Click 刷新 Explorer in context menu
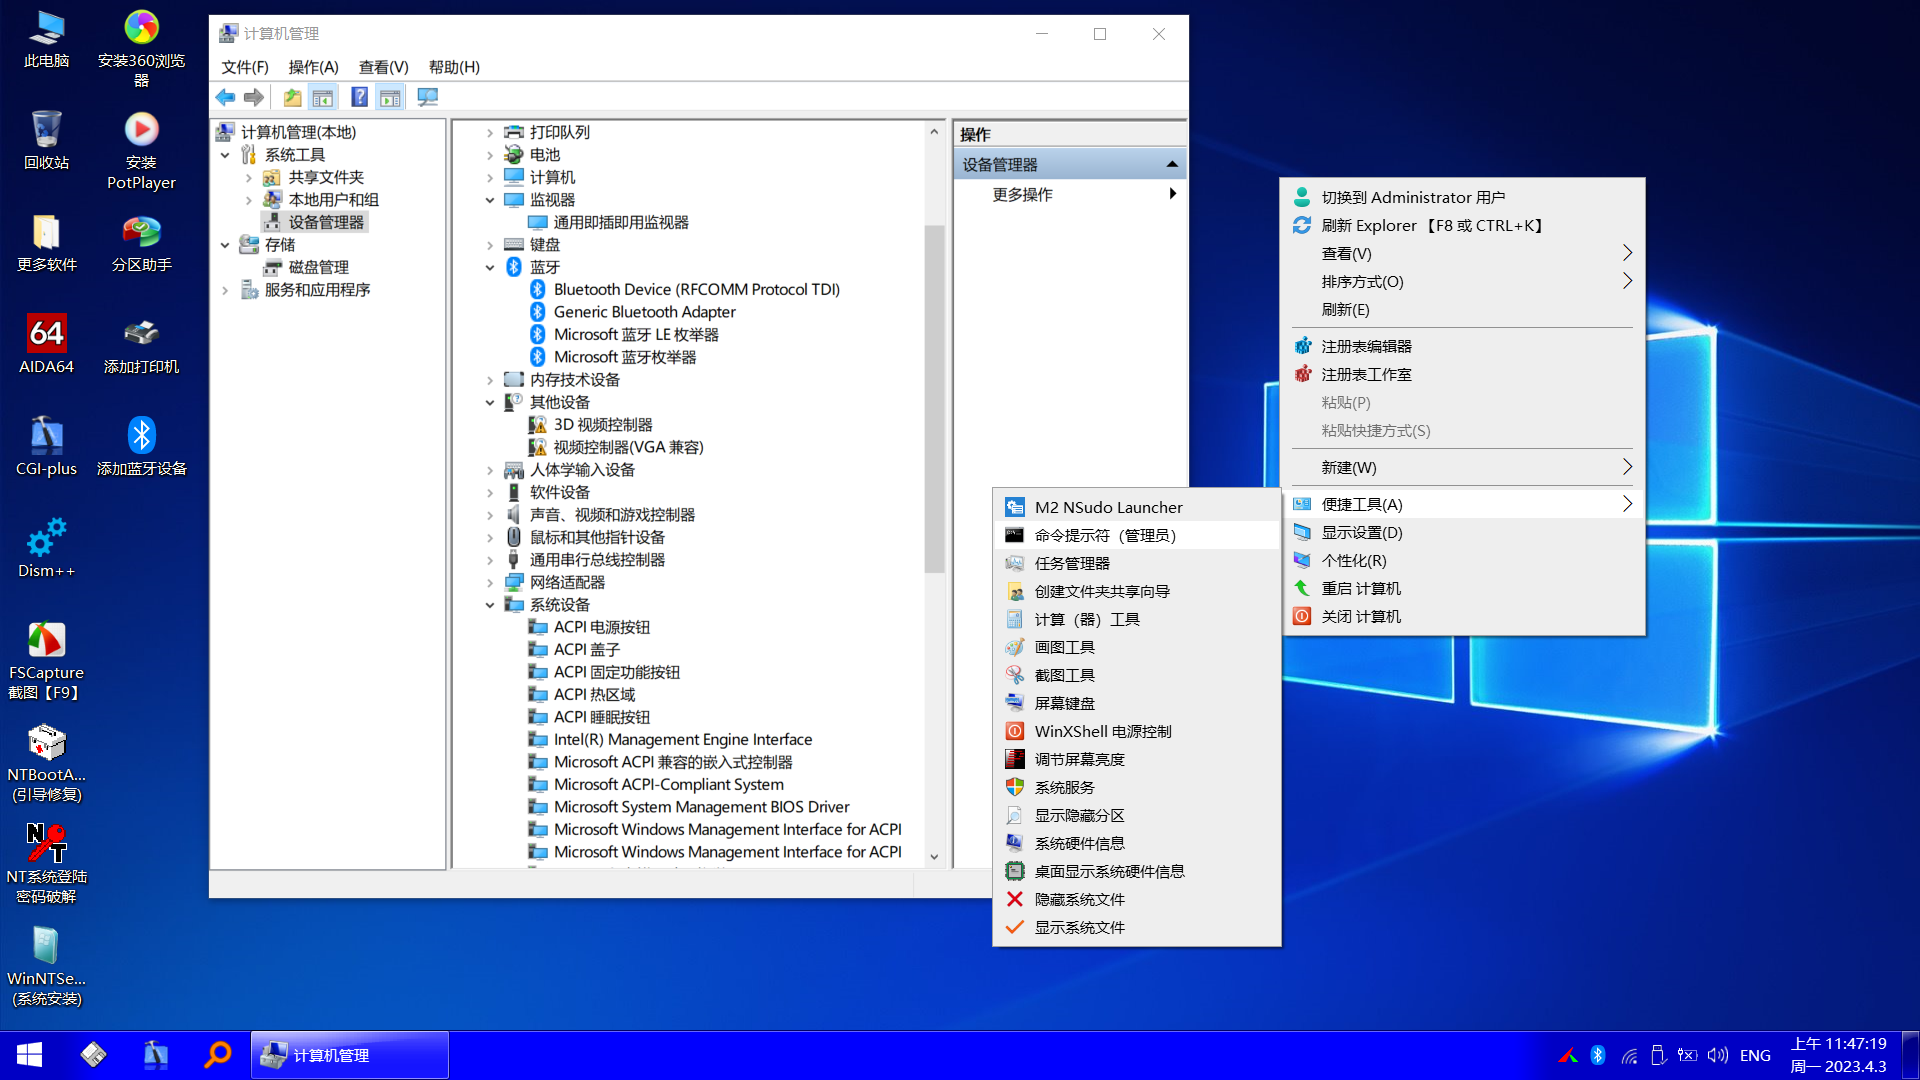 (x=1463, y=225)
